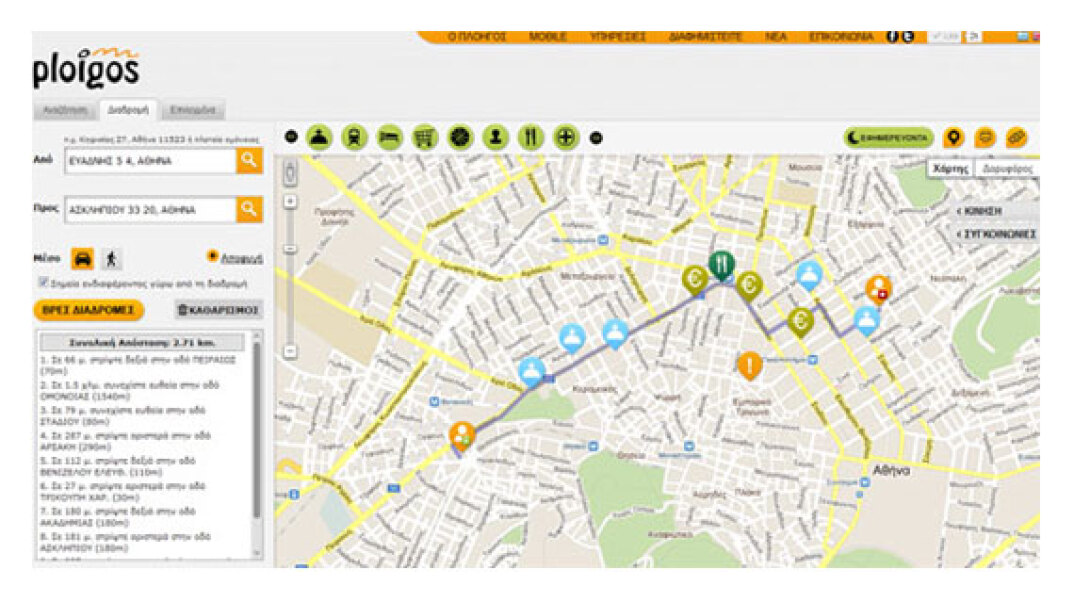
Task: Click search icon next to the Από field
Action: pos(249,160)
